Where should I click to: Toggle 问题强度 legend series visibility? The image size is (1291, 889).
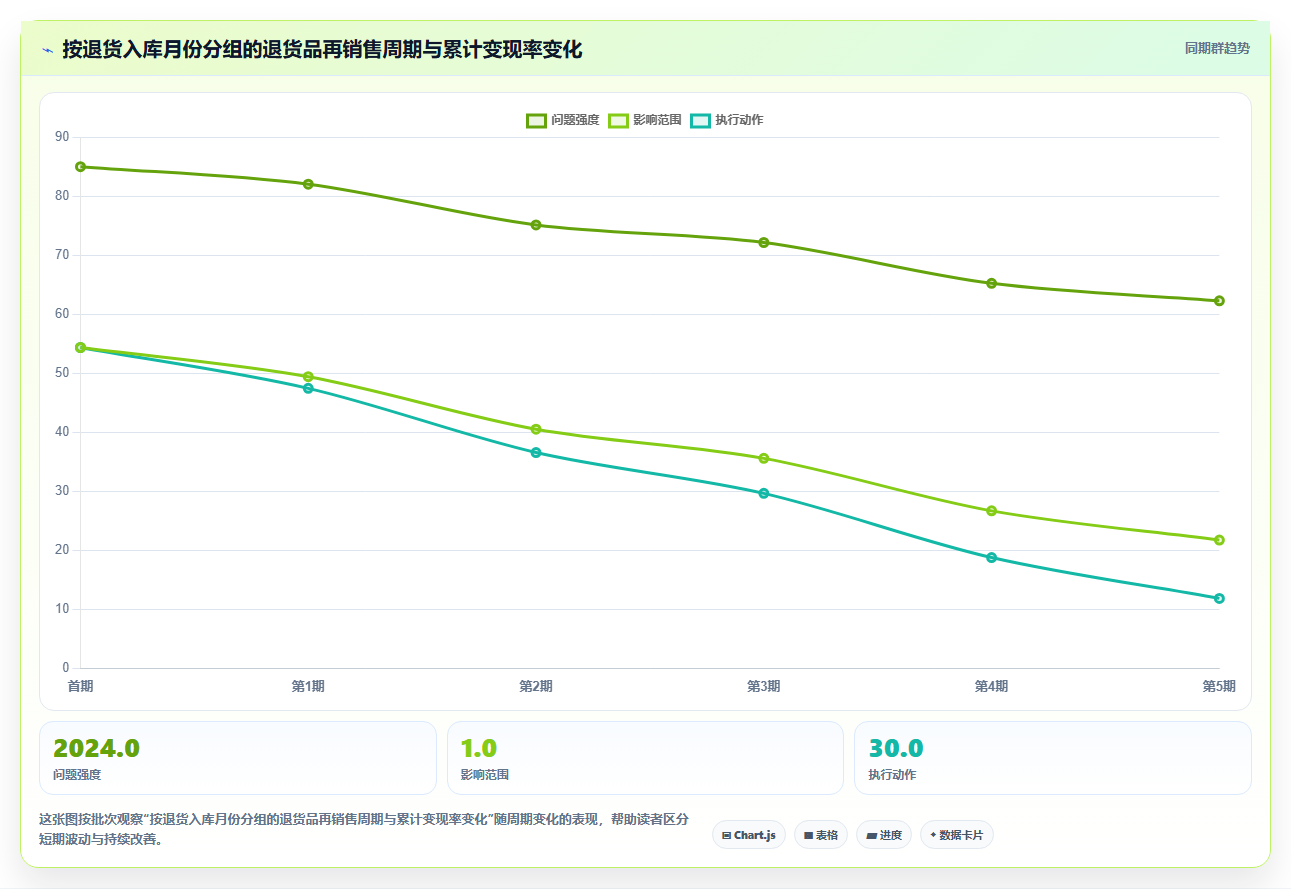(563, 120)
